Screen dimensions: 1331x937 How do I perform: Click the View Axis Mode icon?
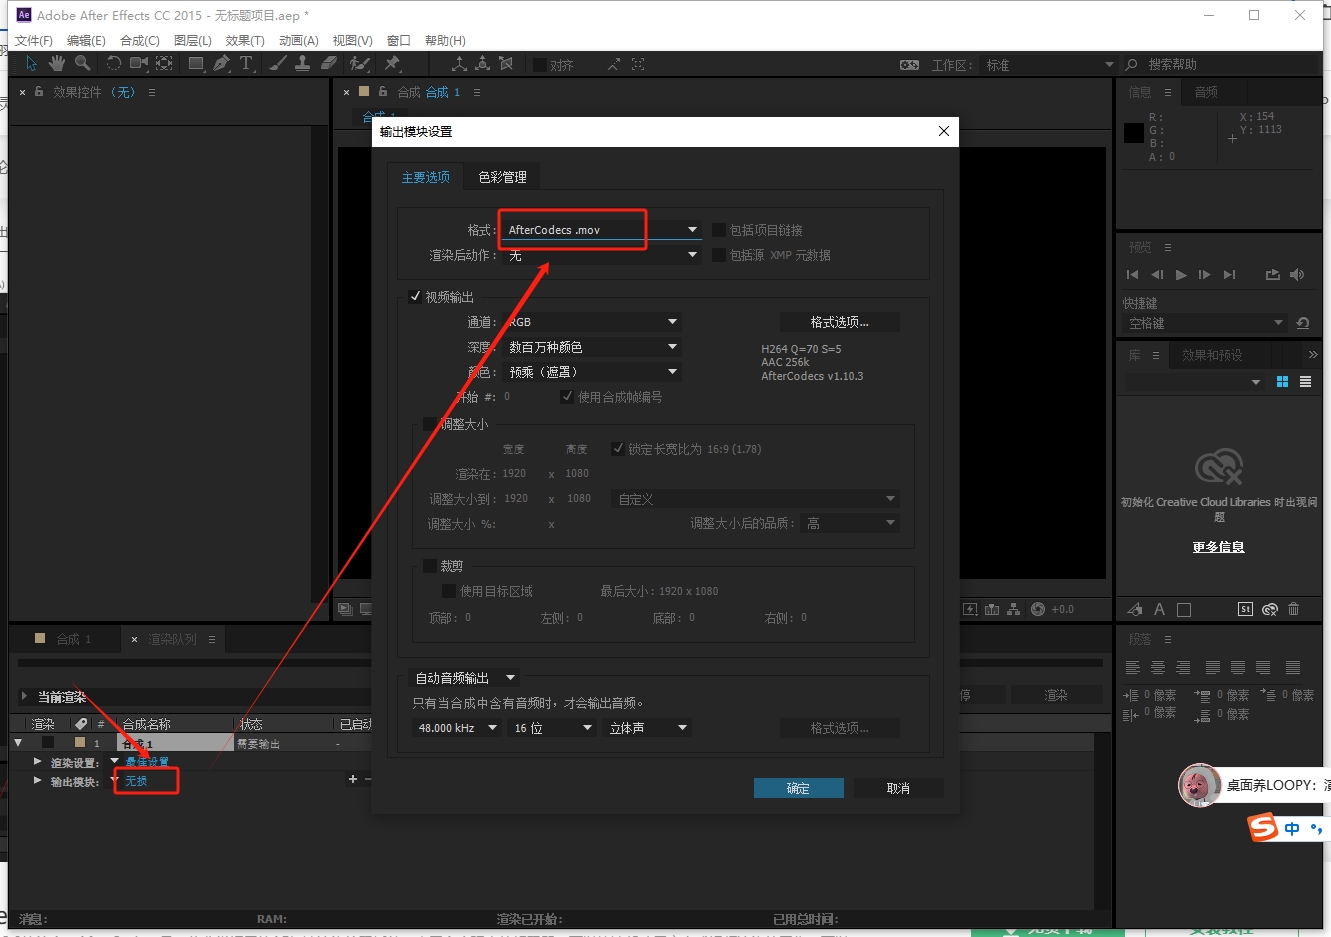tap(506, 64)
